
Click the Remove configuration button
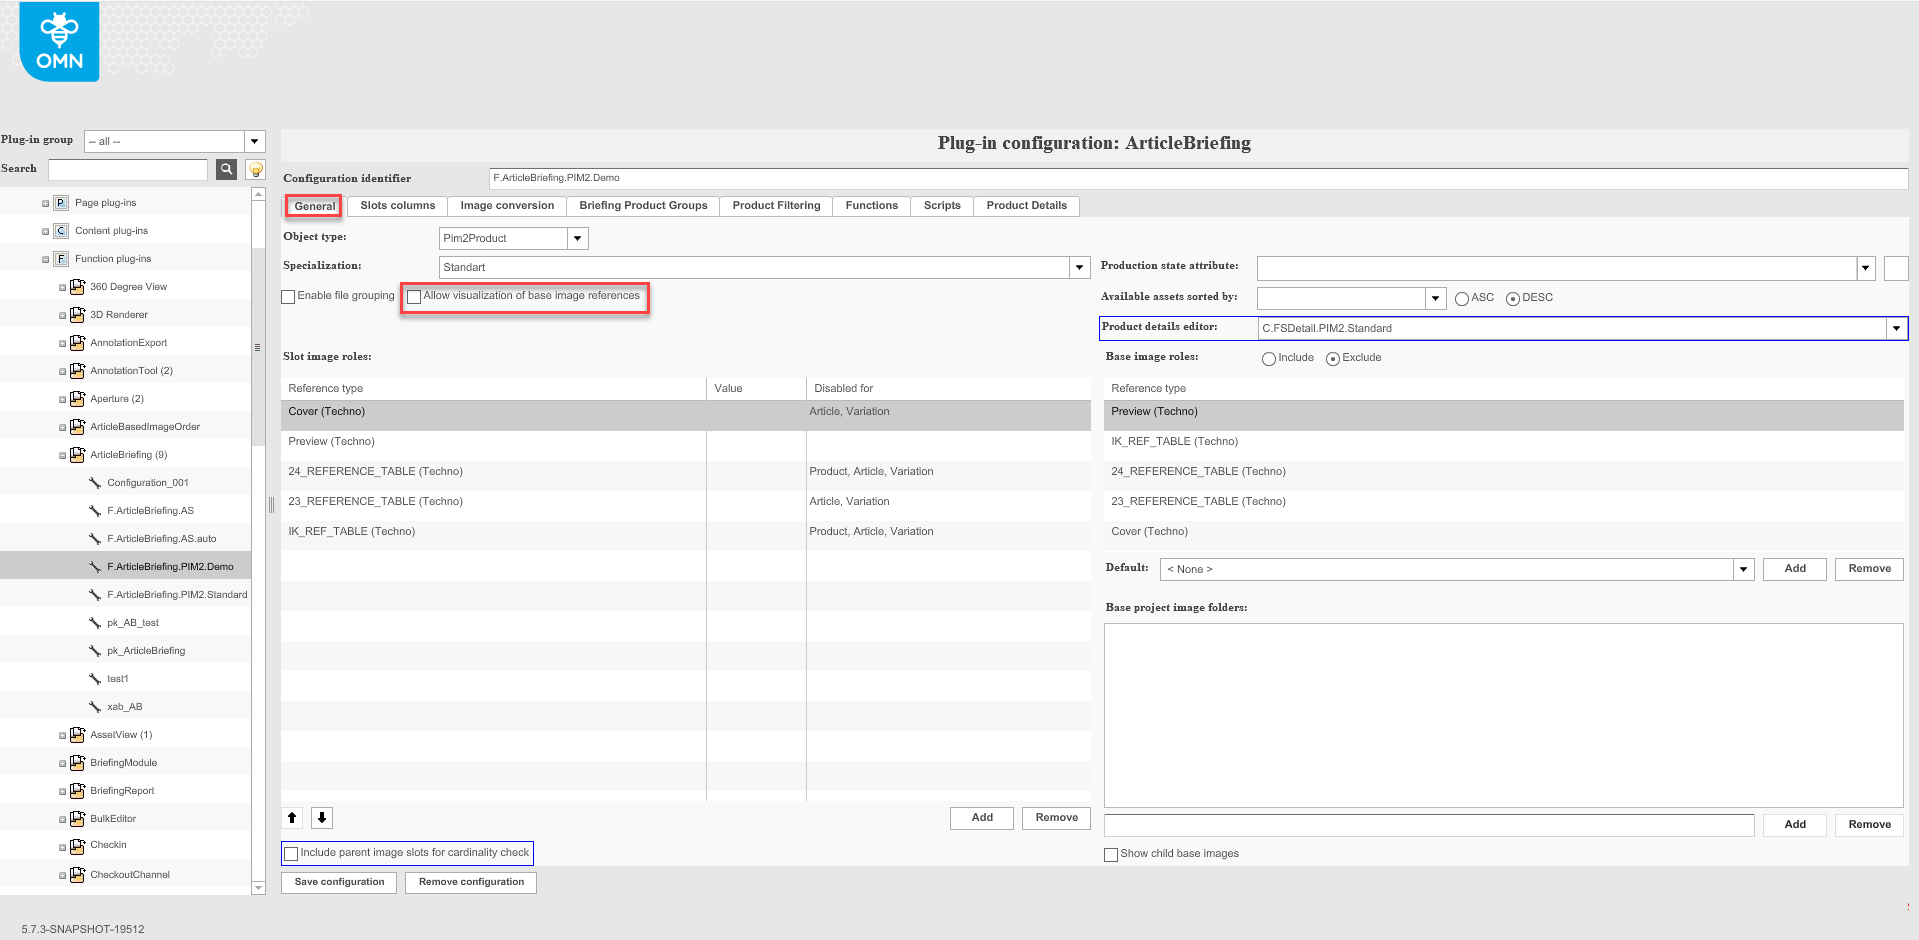click(x=470, y=882)
